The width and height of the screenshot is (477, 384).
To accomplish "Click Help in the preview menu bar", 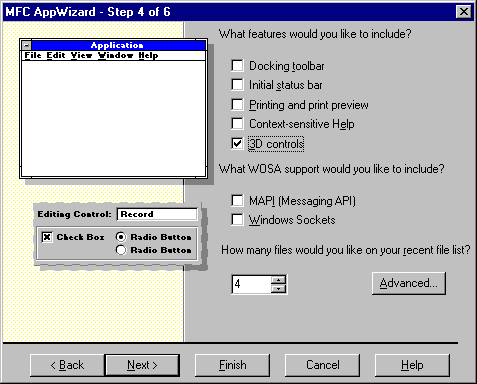I will tap(148, 55).
